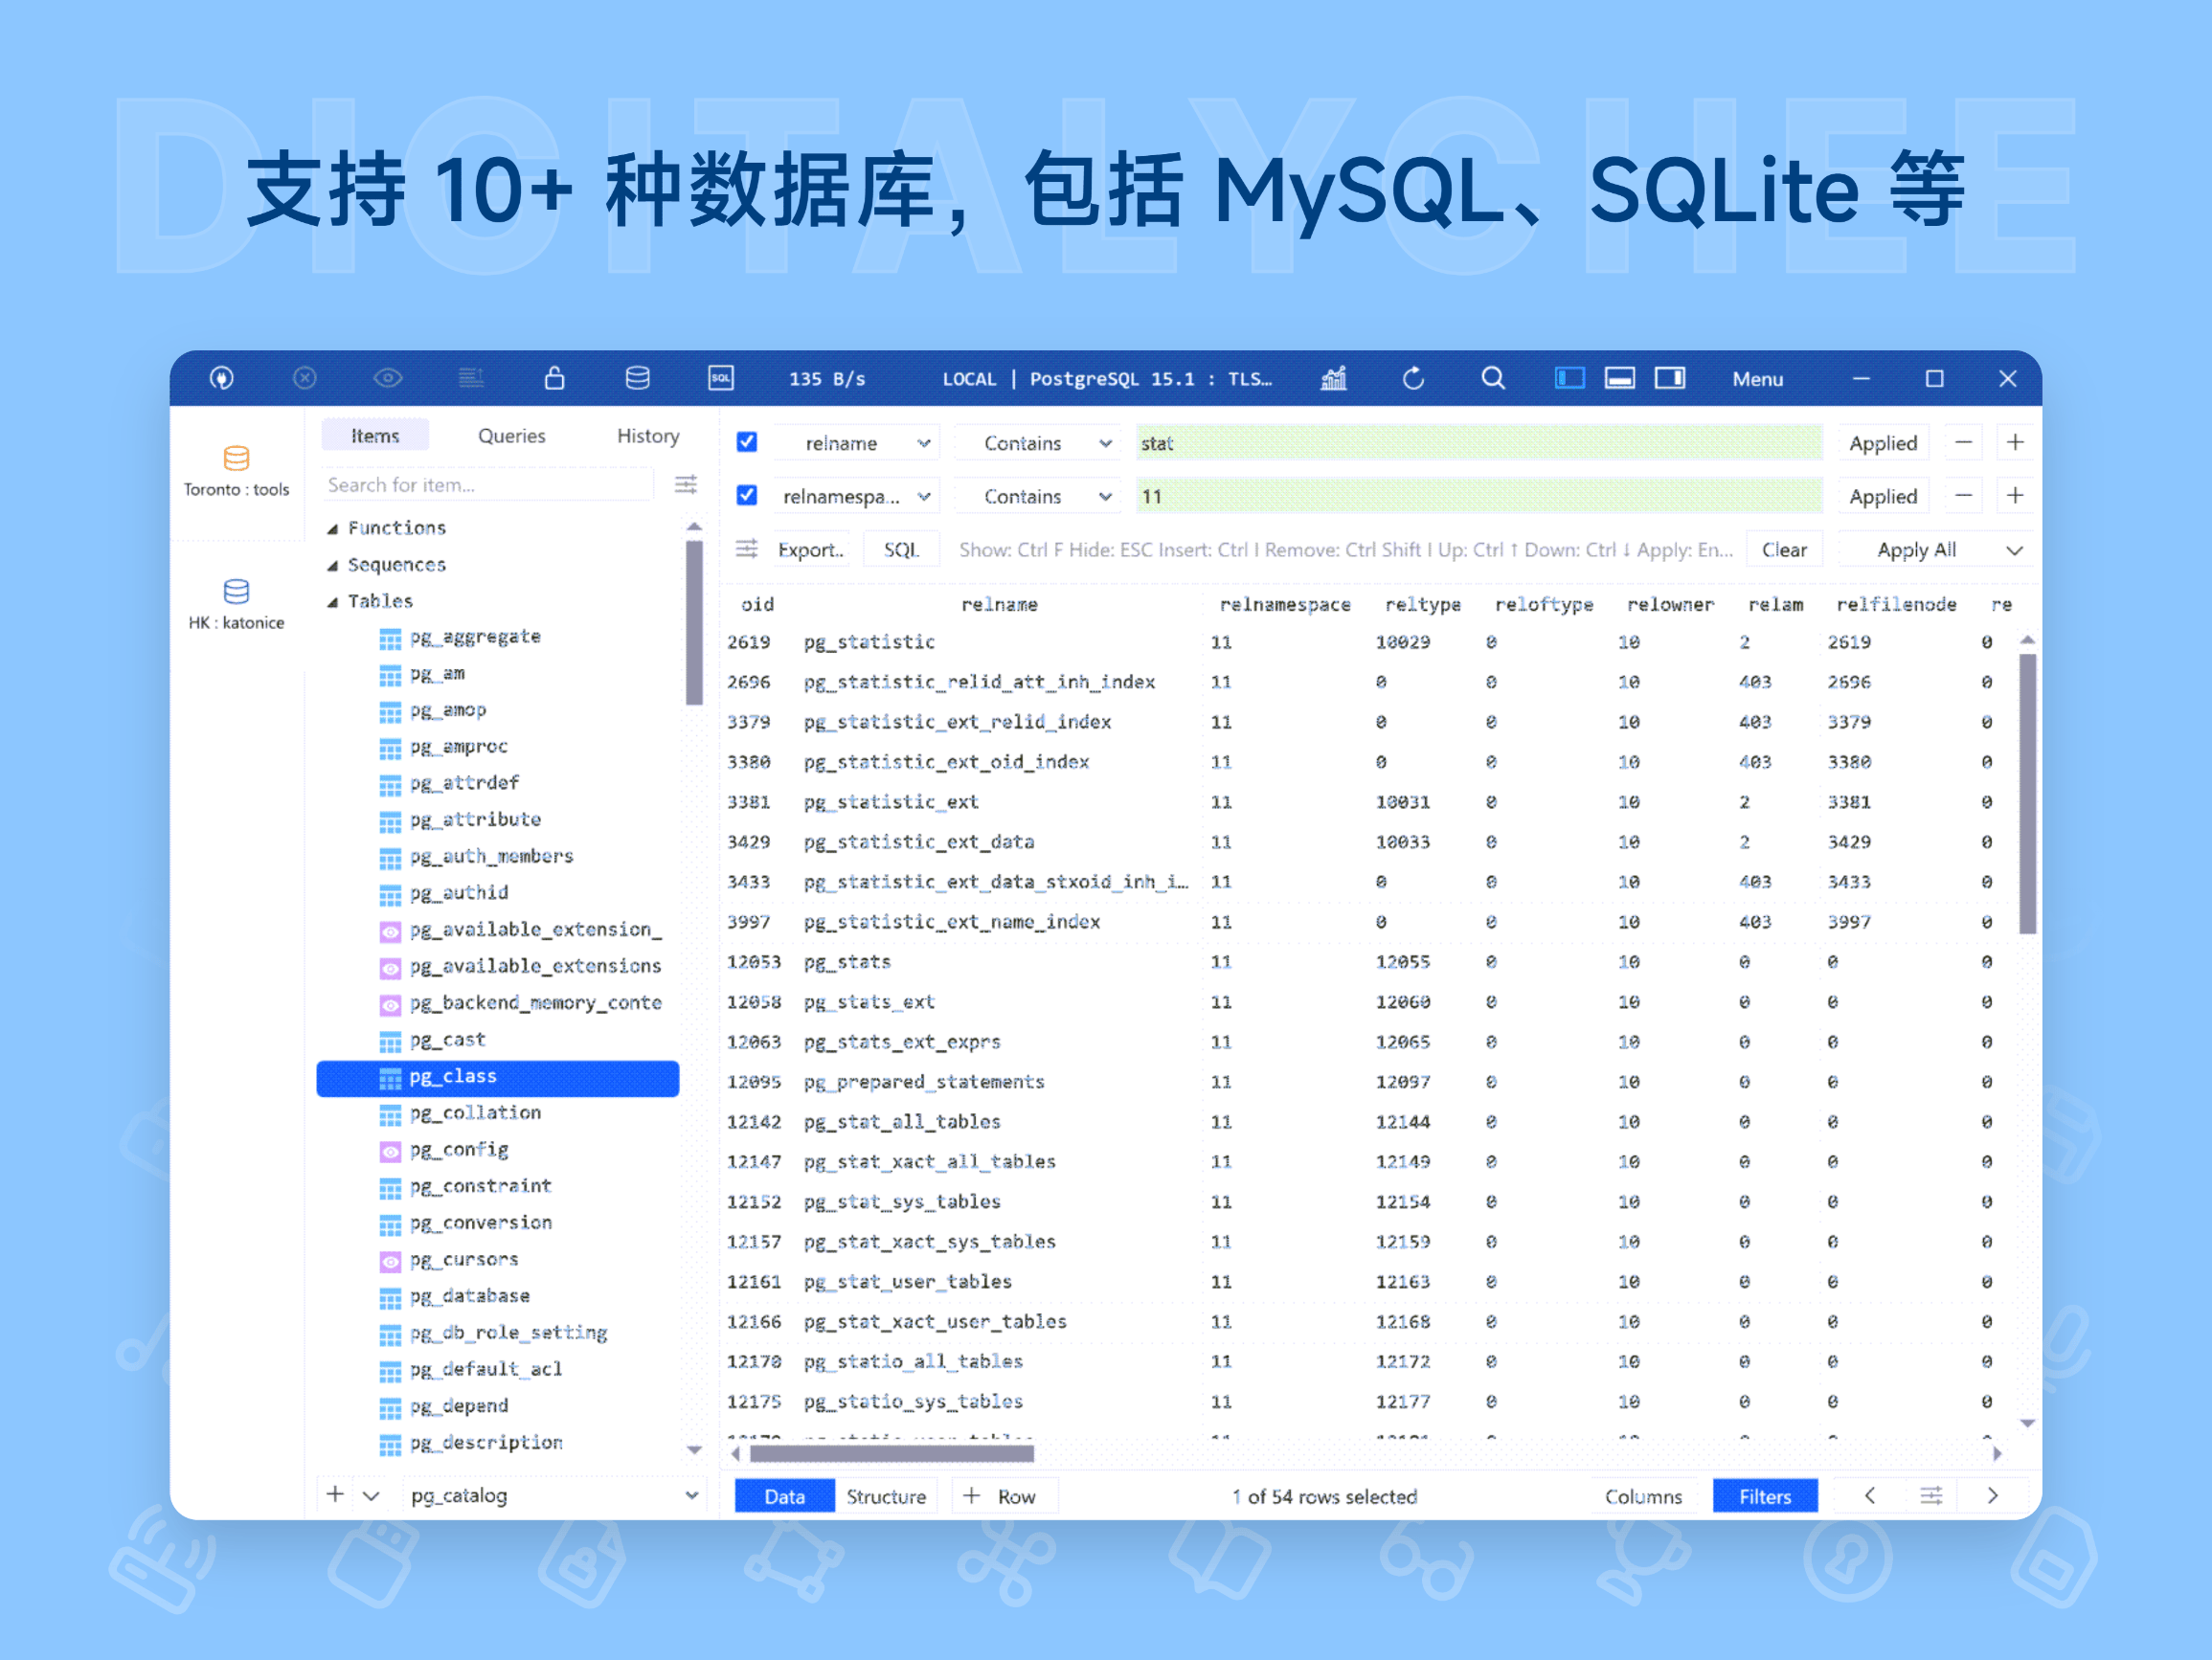This screenshot has height=1660, width=2212.
Task: Collapse the Tables tree section
Action: (x=334, y=600)
